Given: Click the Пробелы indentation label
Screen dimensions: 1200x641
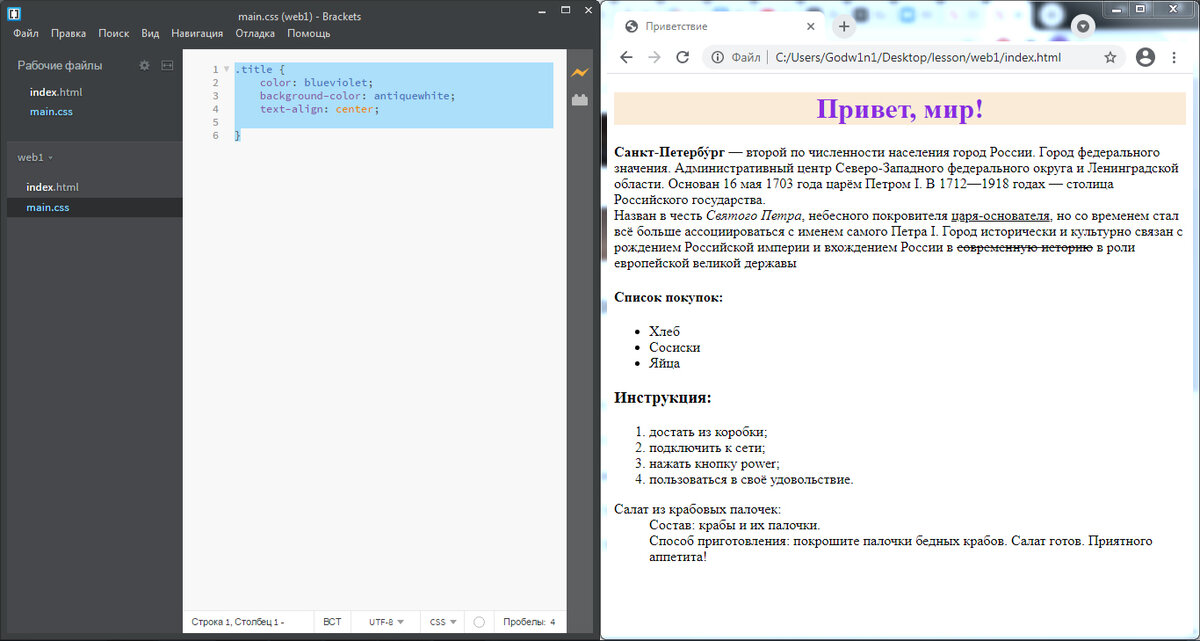Looking at the screenshot, I should [524, 622].
